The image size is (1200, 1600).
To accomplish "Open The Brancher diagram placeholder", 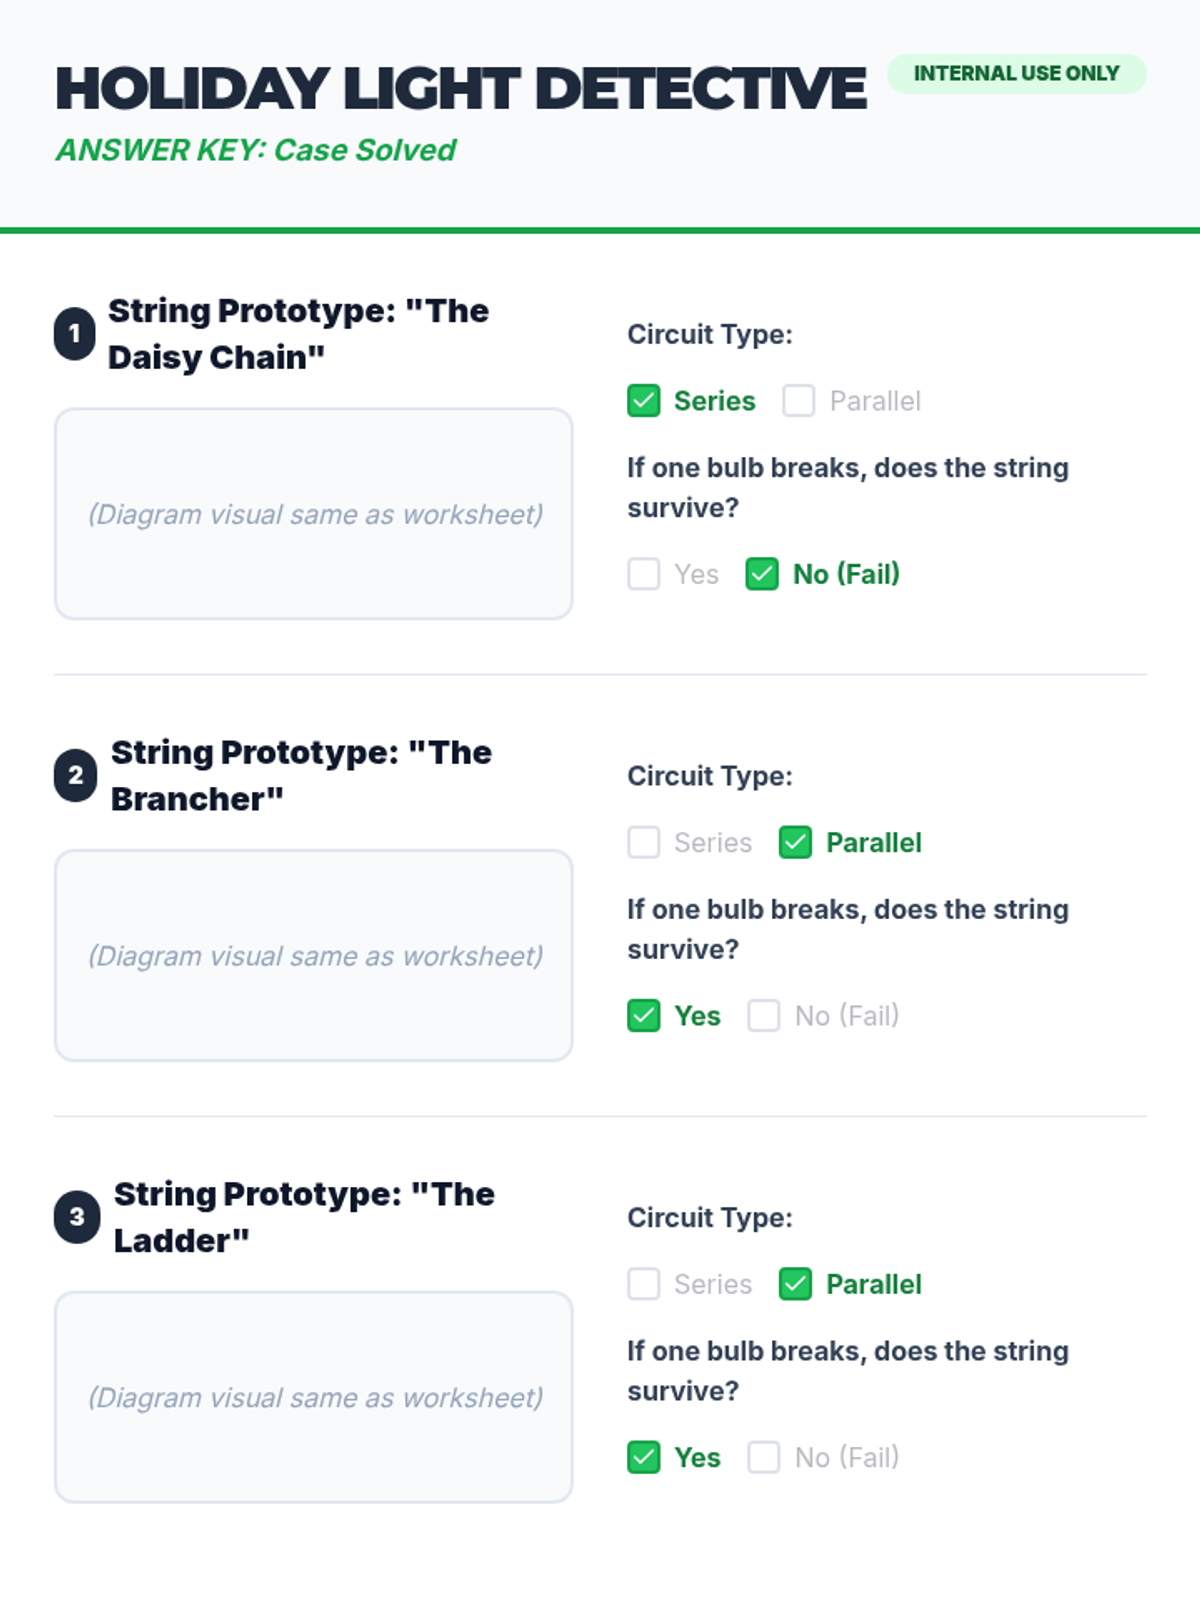I will coord(314,955).
